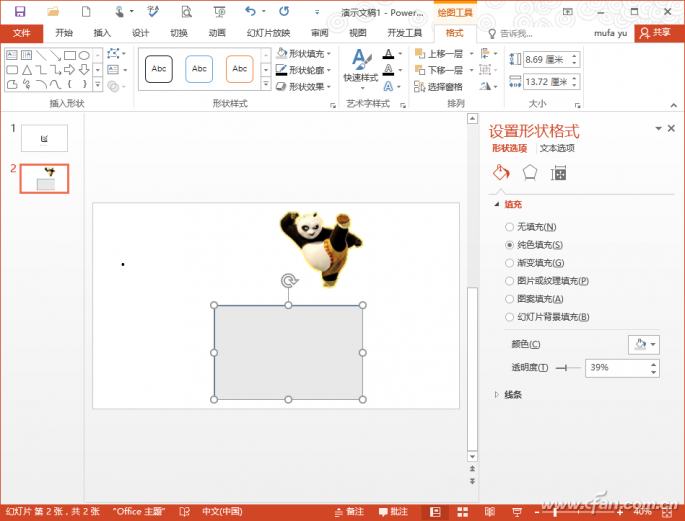Image resolution: width=685 pixels, height=521 pixels.
Task: Open the Slide Show (幻灯片放映) ribbon tab
Action: (x=268, y=33)
